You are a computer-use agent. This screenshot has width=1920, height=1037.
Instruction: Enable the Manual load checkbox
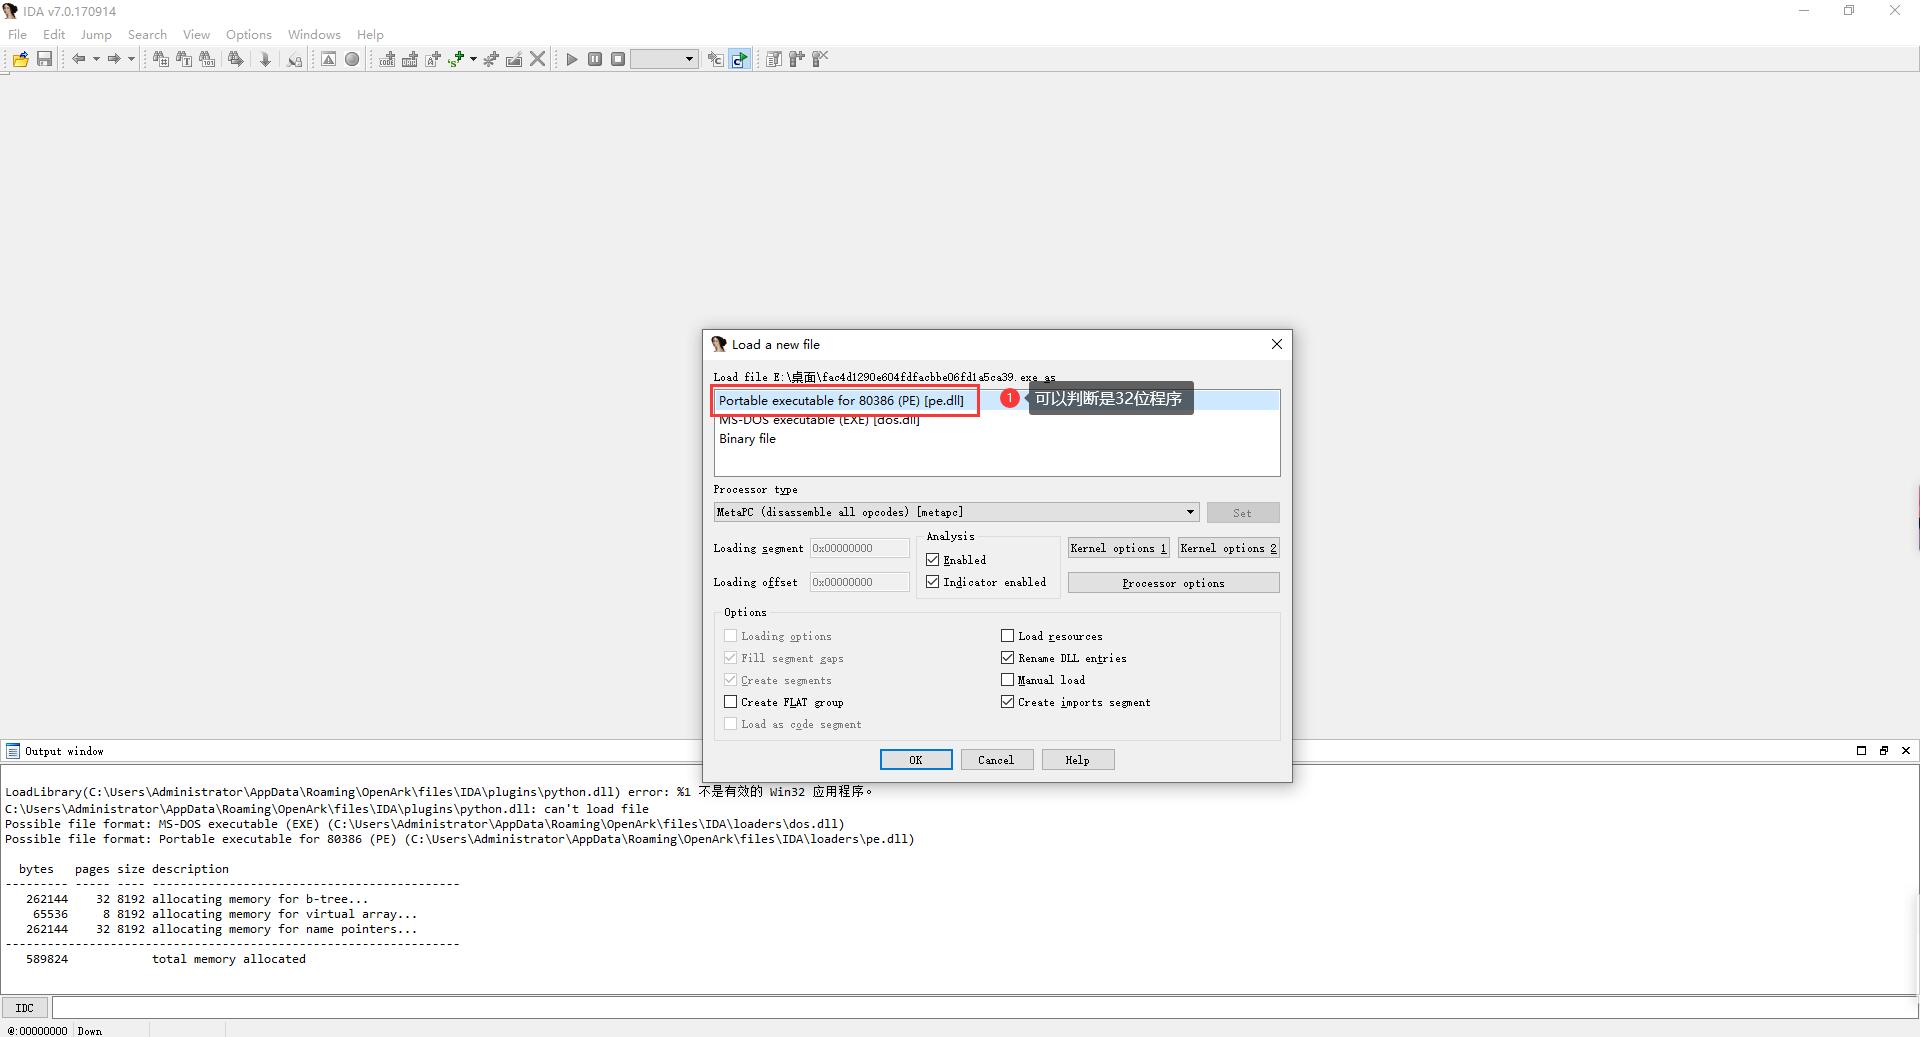[1008, 680]
